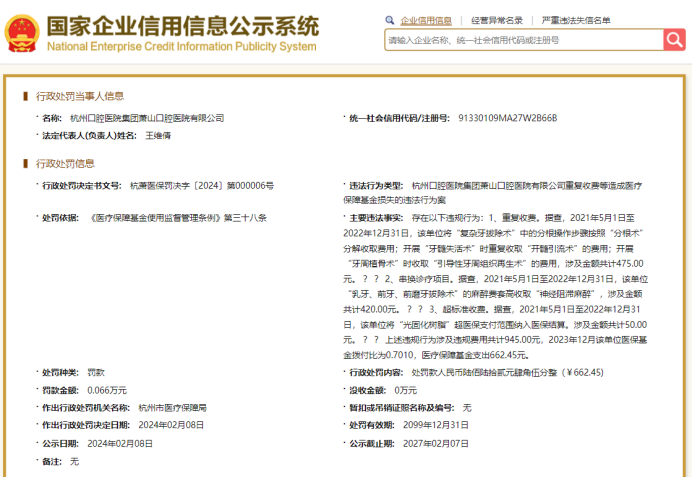The height and width of the screenshot is (477, 692).
Task: Click decision date 2024年02月08日 beside 作出行政处罚决定日期
Action: pyautogui.click(x=171, y=425)
